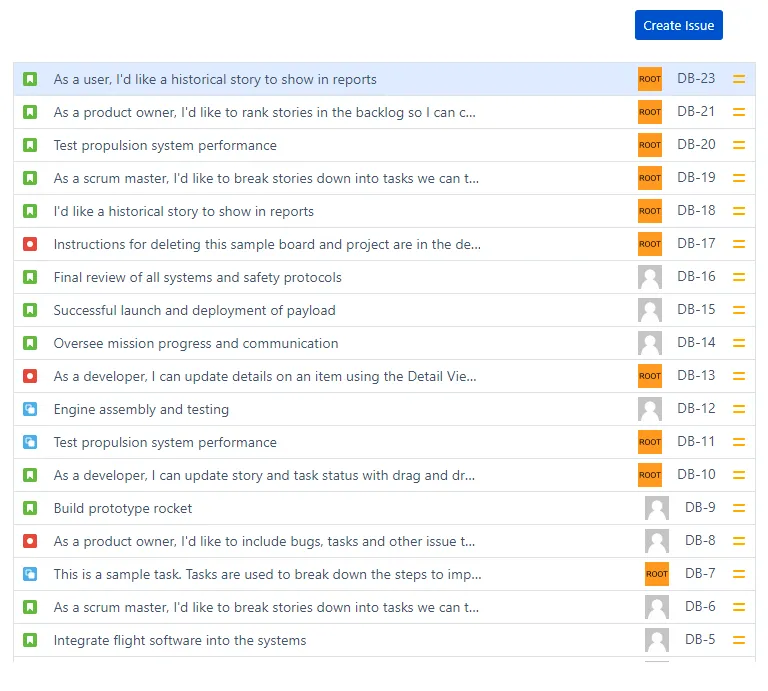Select "This is a sample task" issue
Screen dimensions: 768x691
click(267, 574)
